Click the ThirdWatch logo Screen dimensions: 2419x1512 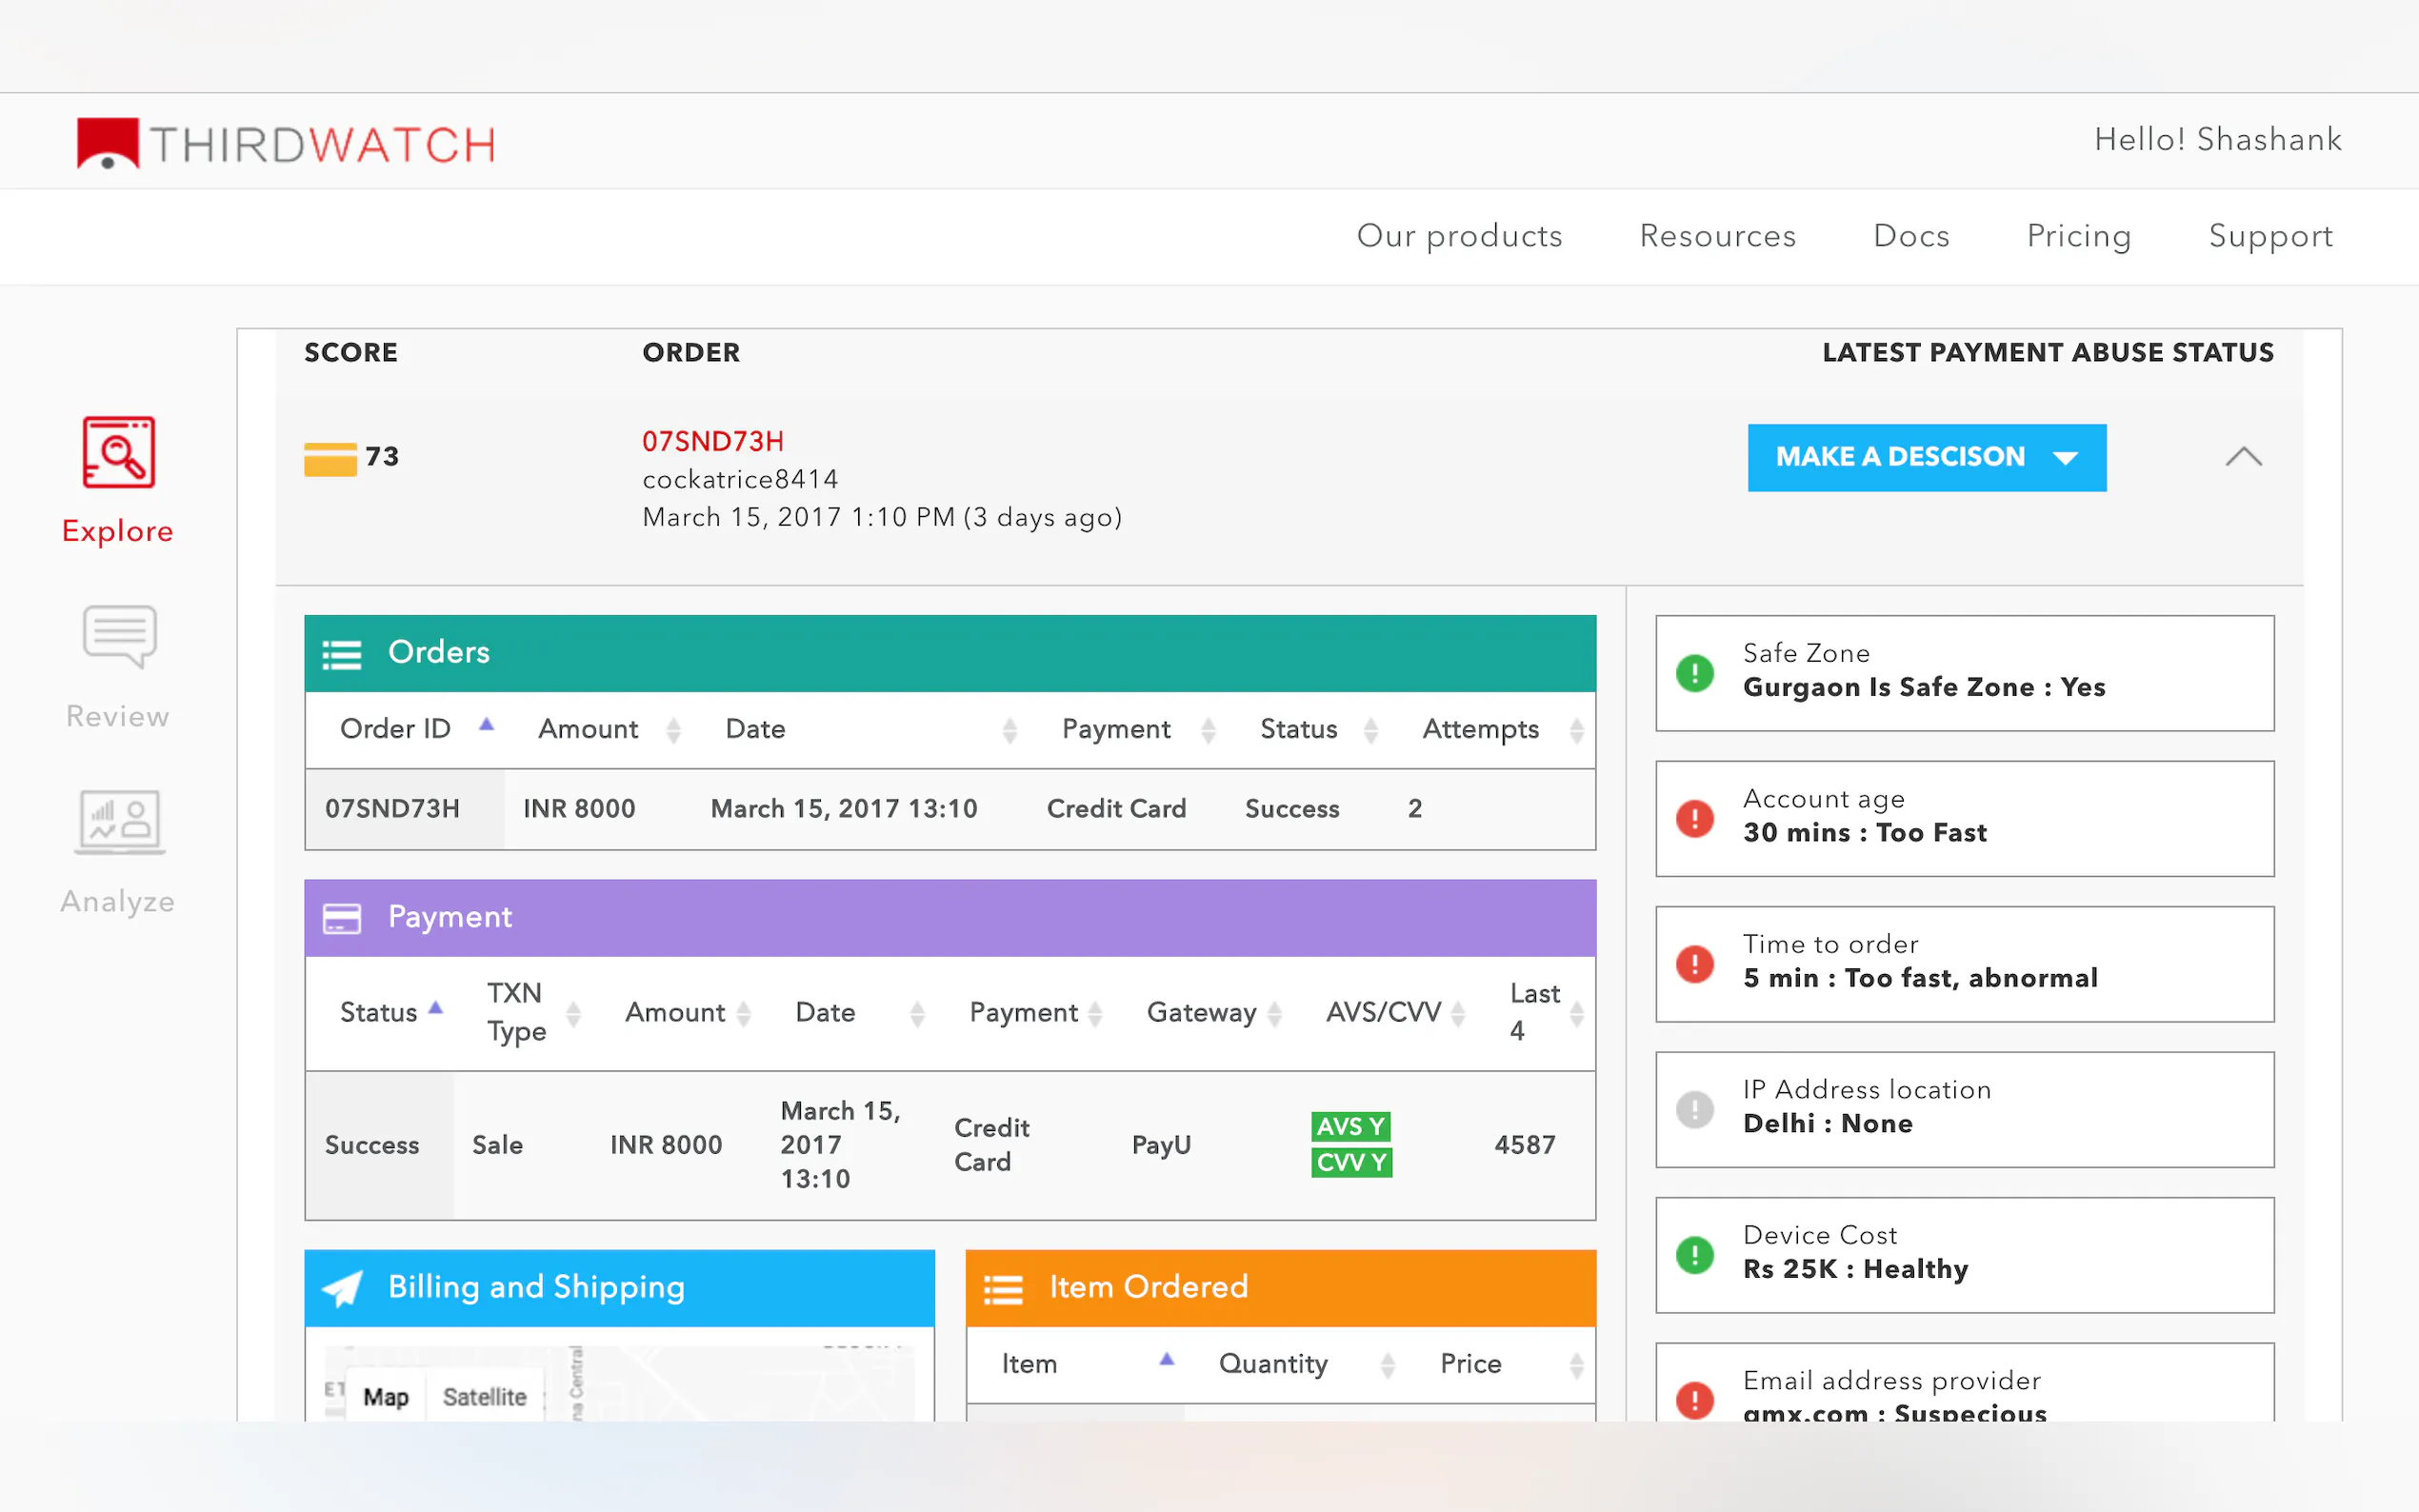point(286,144)
